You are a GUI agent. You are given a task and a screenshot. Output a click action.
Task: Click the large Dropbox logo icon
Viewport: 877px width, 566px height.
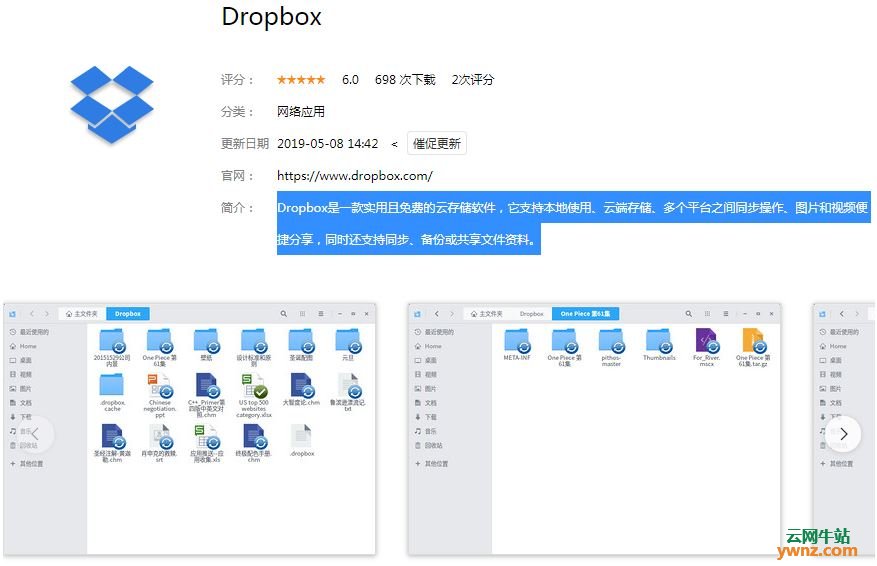pos(112,104)
